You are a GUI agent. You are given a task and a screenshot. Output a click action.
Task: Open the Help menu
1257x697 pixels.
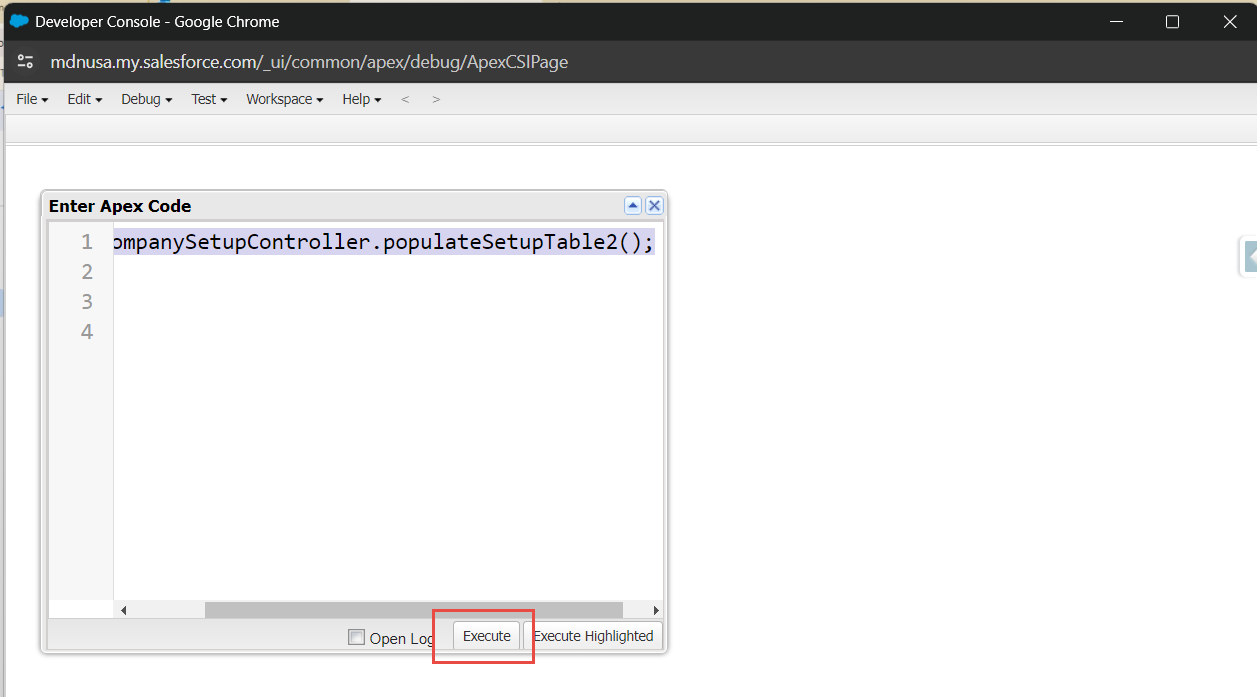click(362, 99)
